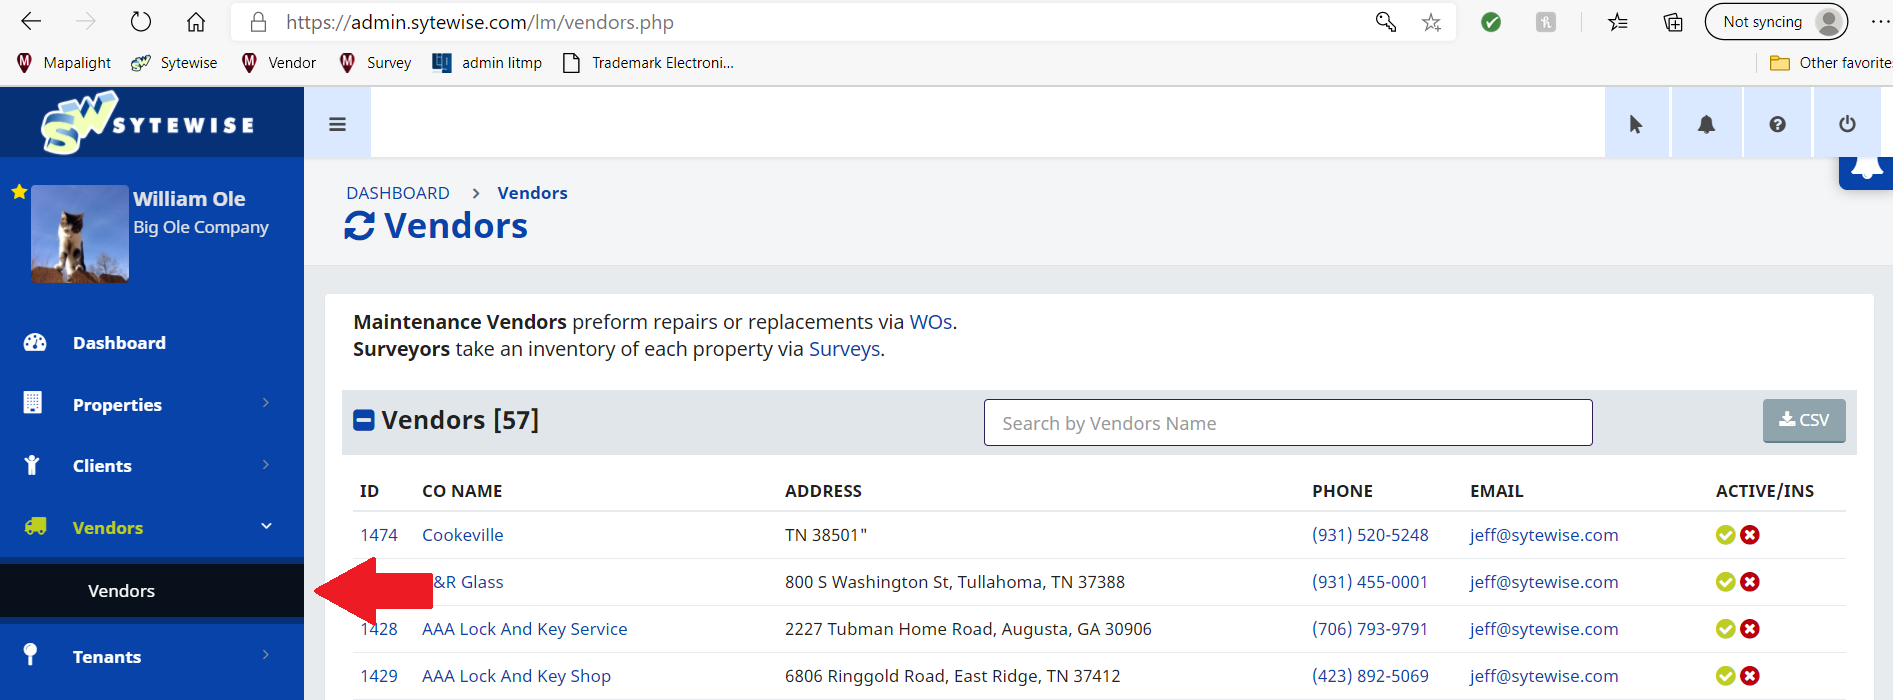The height and width of the screenshot is (700, 1893).
Task: Download the CSV export
Action: point(1804,420)
